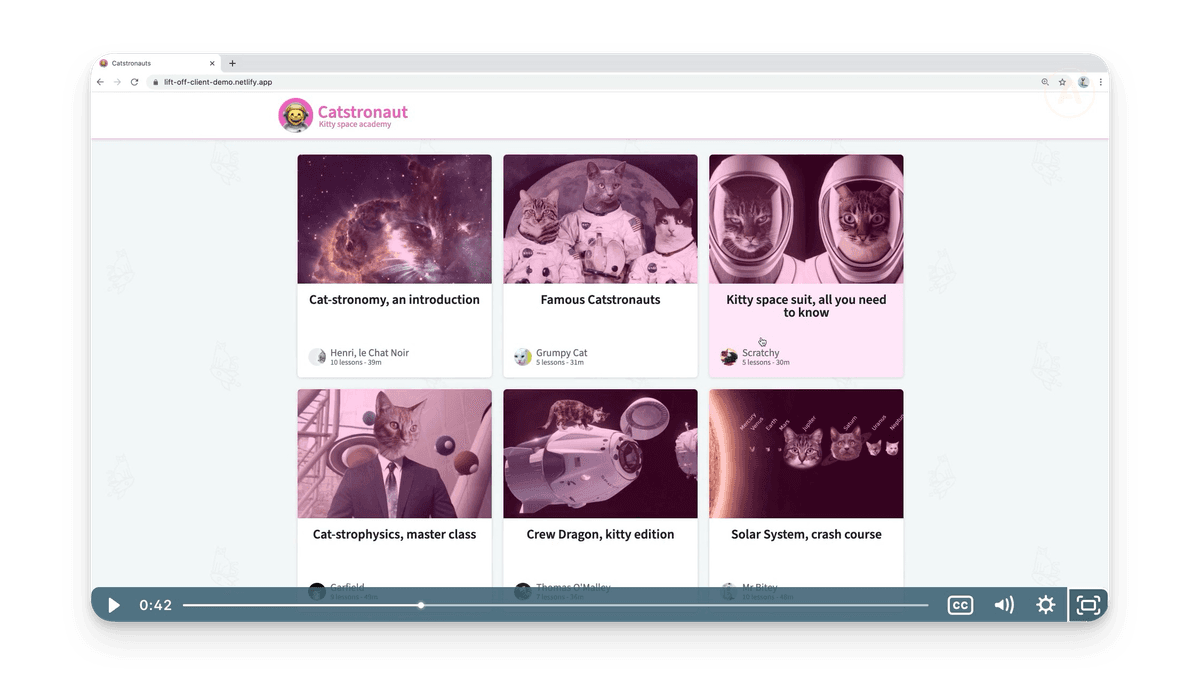Click the page reload icon
This screenshot has width=1200, height=675.
point(134,82)
